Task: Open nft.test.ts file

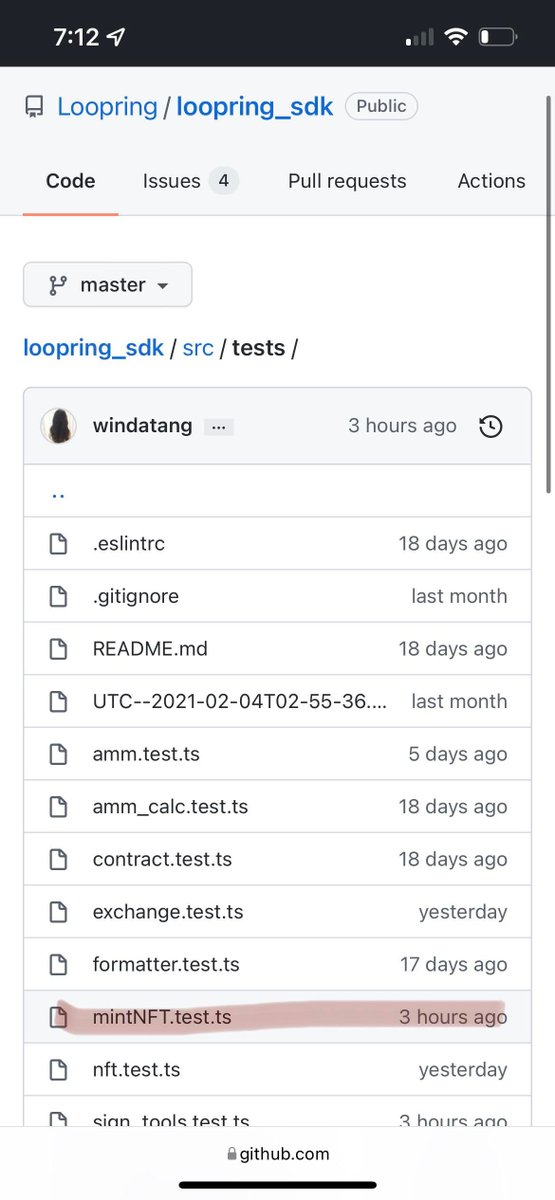Action: pyautogui.click(x=136, y=1070)
